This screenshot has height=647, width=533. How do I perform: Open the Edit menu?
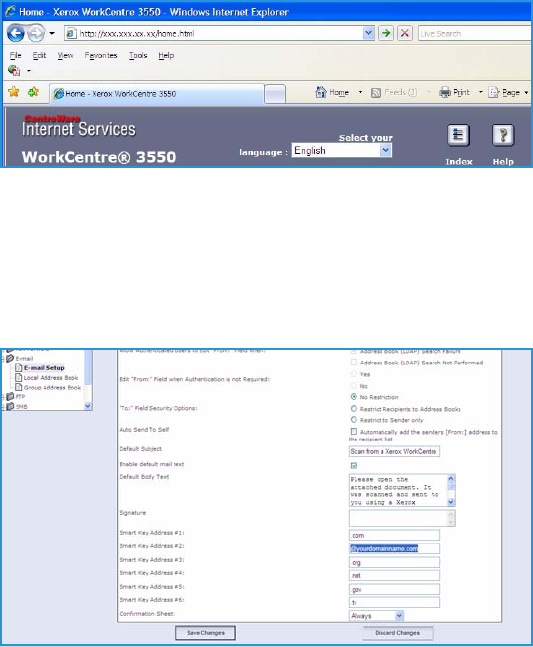(x=39, y=55)
